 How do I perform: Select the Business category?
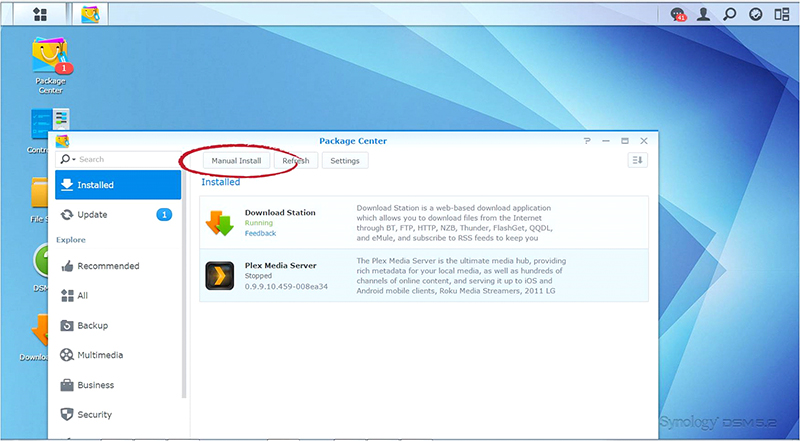(118, 385)
